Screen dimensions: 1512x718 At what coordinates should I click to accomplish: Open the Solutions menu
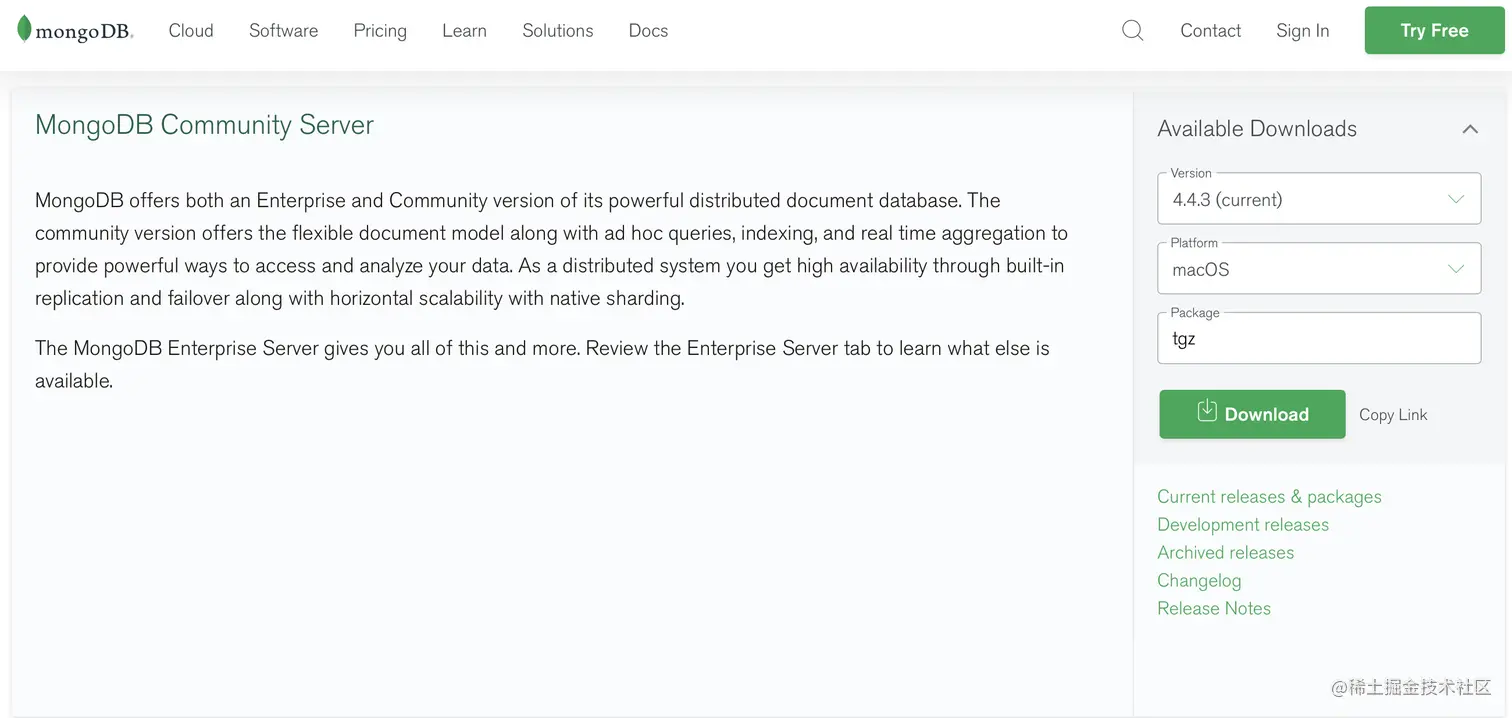coord(557,31)
